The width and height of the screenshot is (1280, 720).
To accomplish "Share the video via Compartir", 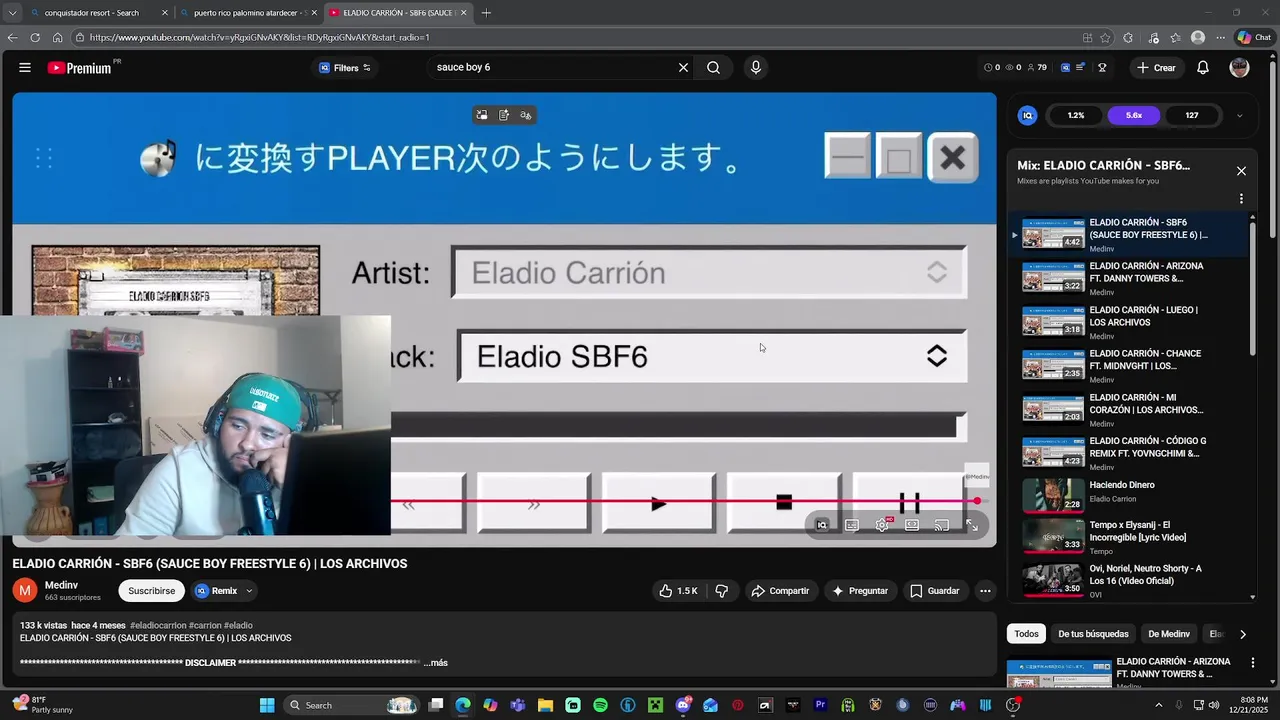I will click(x=780, y=591).
